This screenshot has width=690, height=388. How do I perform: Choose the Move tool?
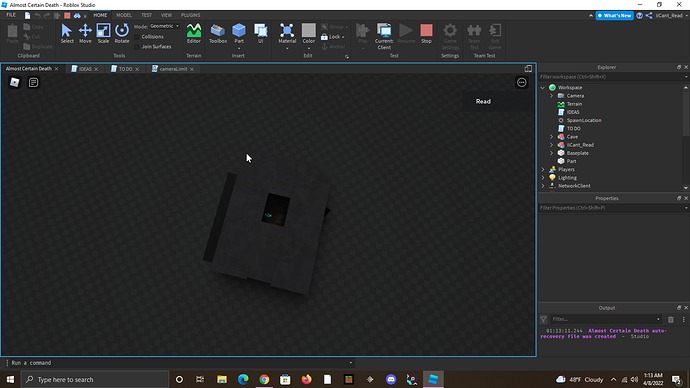(x=85, y=33)
